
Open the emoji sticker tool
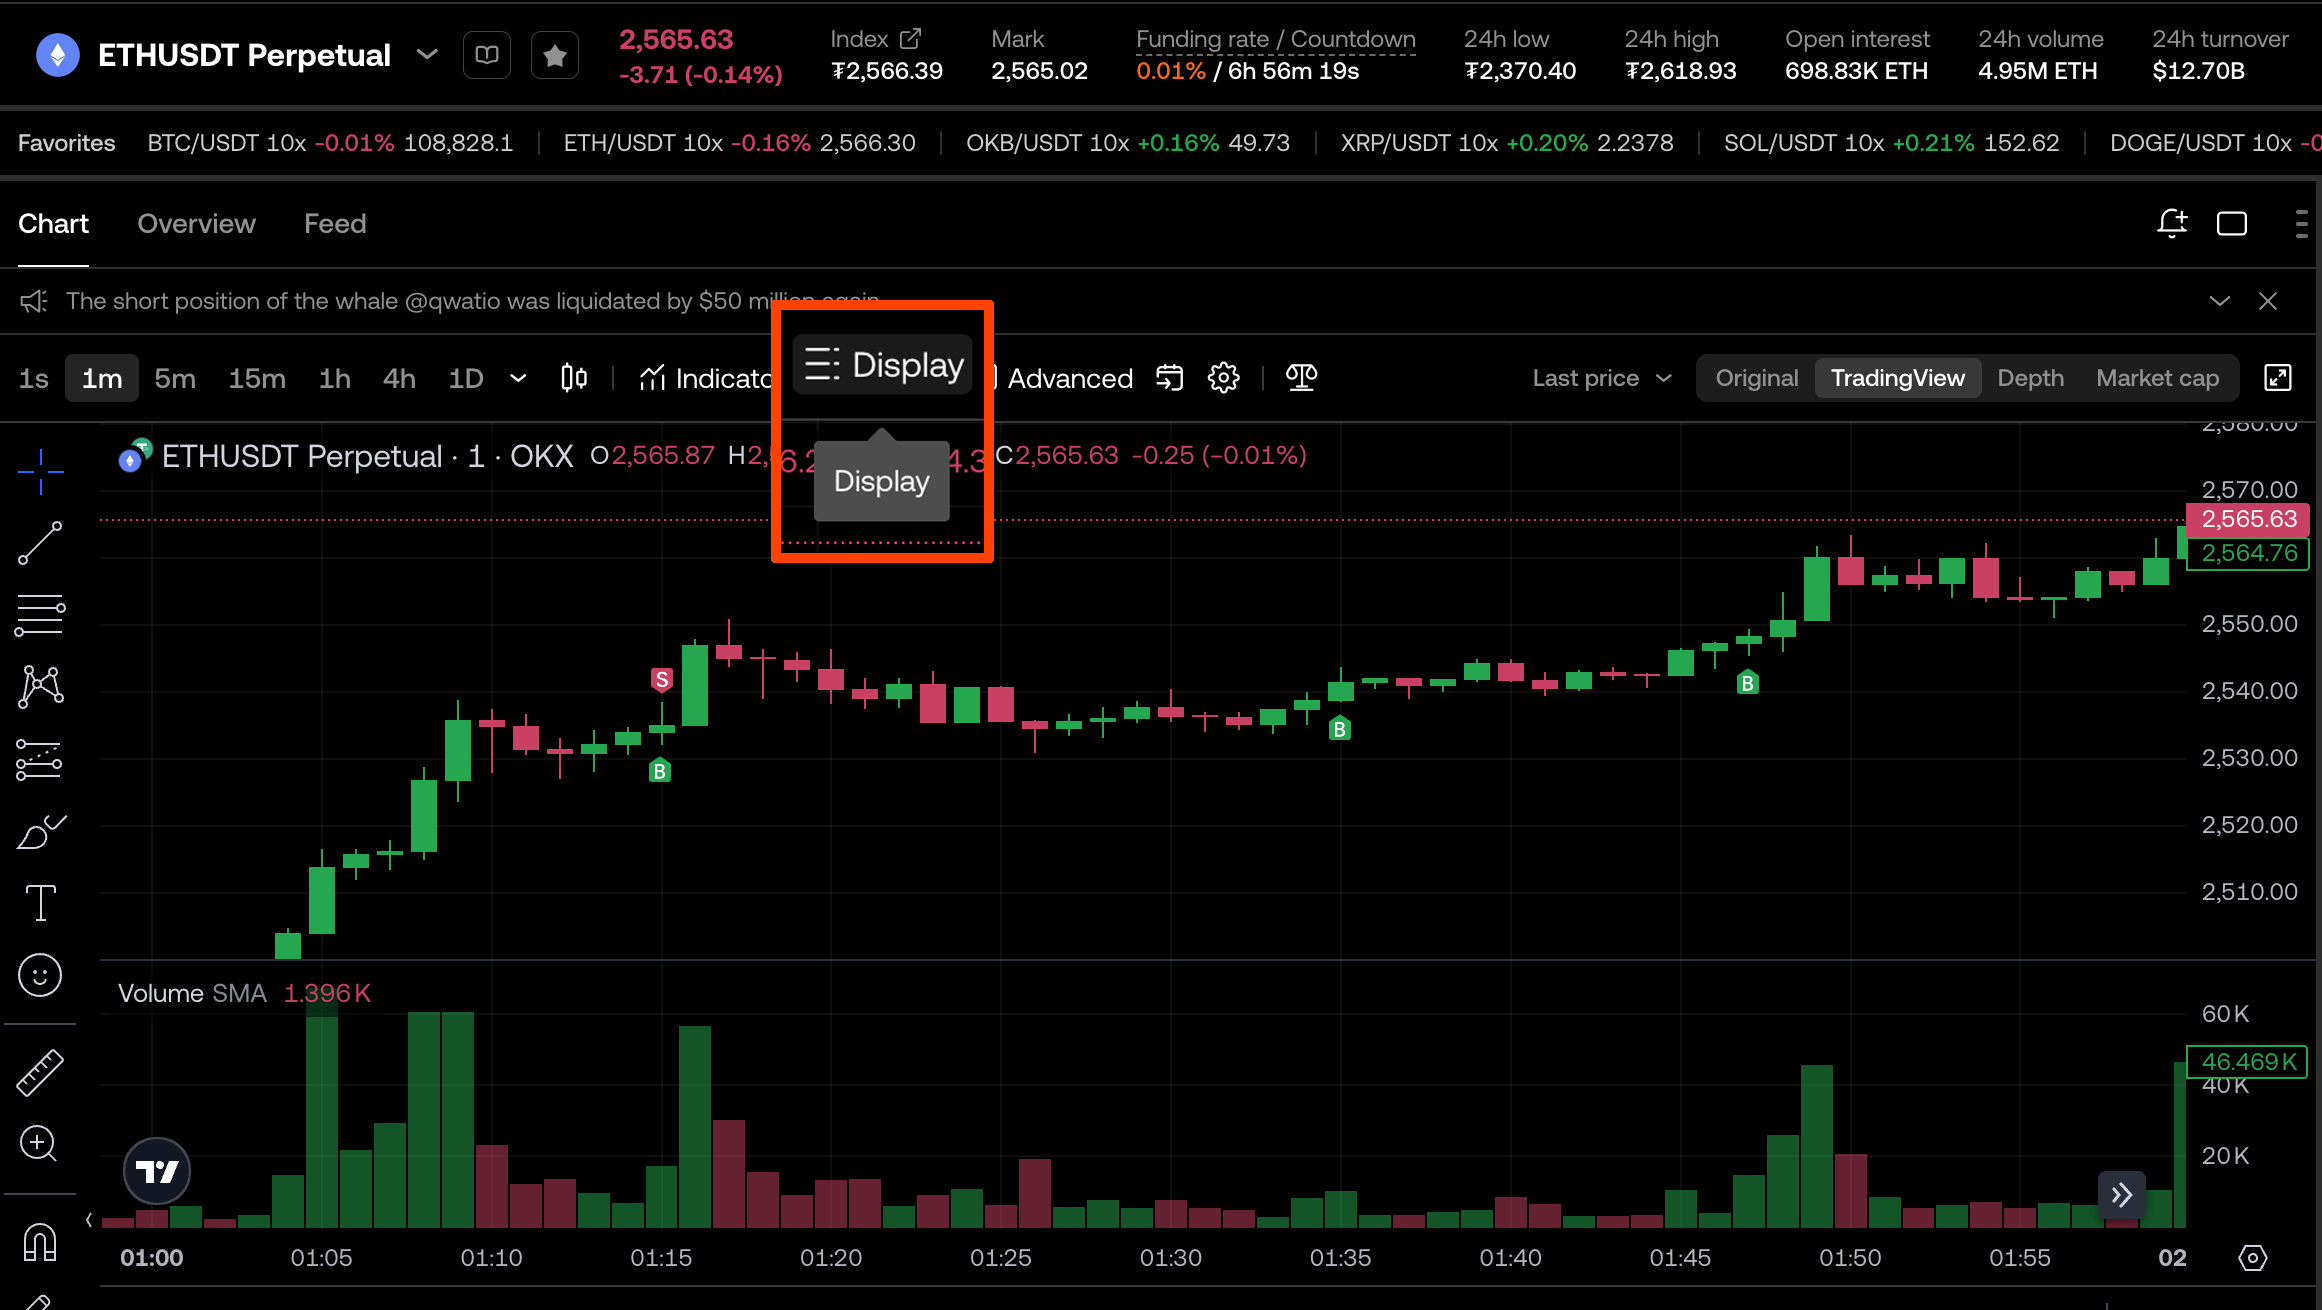pos(40,975)
